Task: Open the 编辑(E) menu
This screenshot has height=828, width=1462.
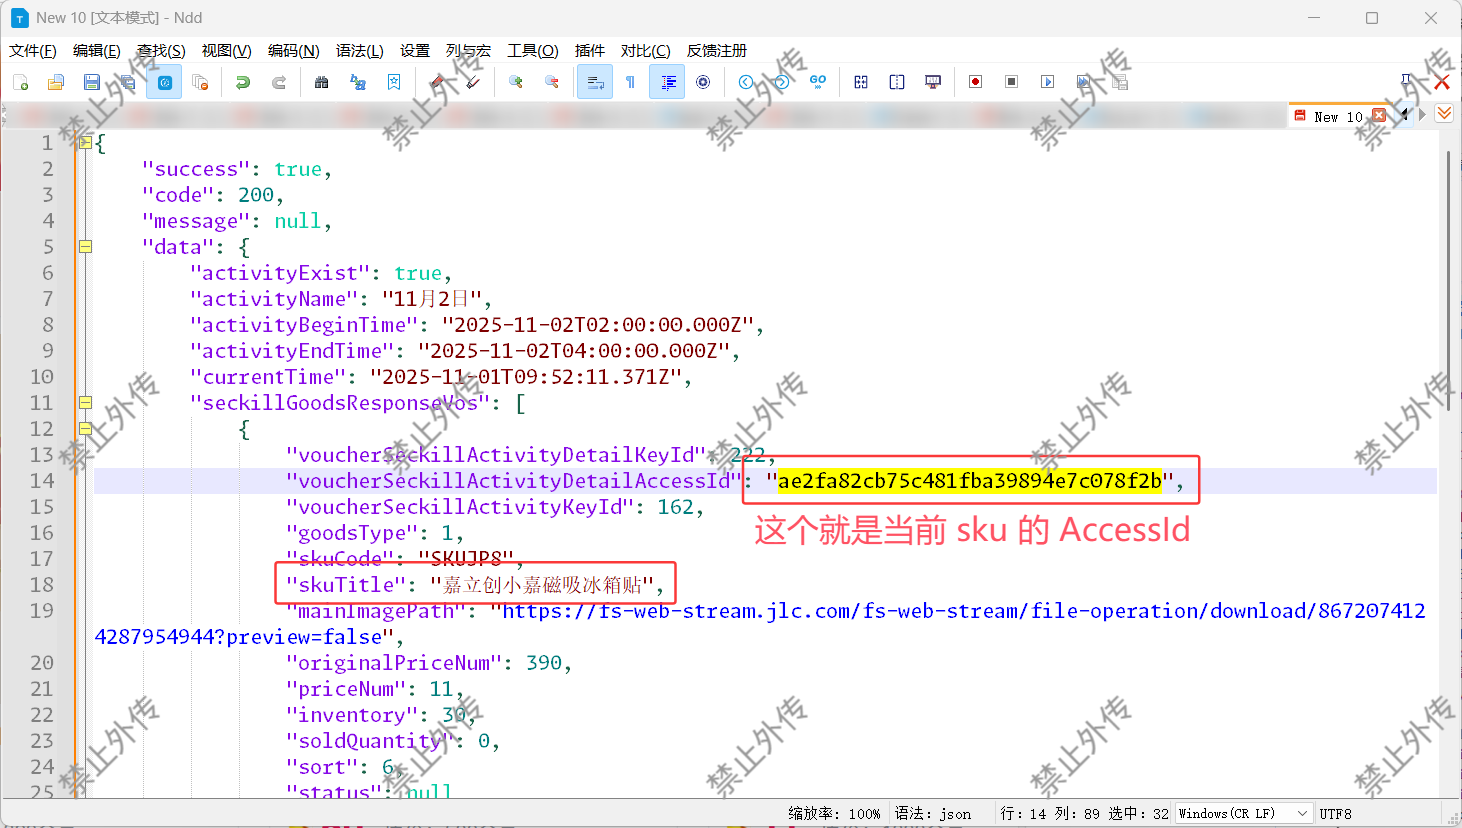Action: [97, 51]
